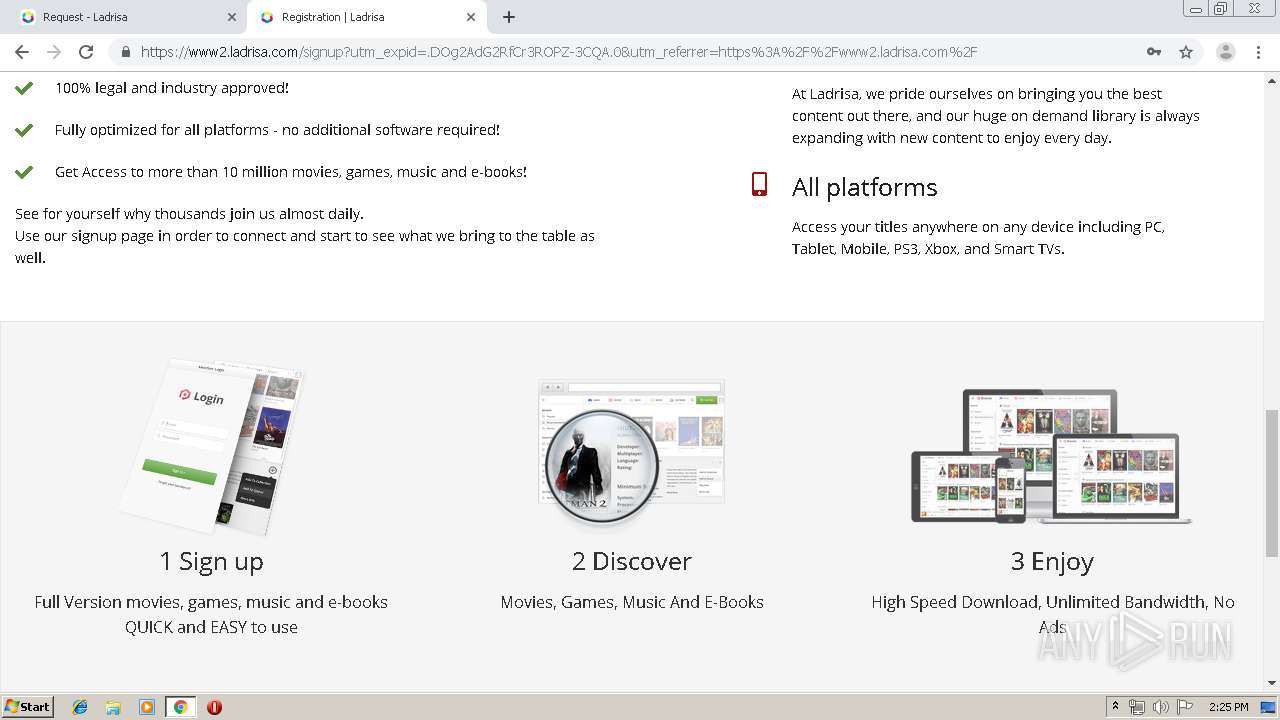Click 'Movies, Games, Music And E-Books' text
The height and width of the screenshot is (720, 1280).
632,602
